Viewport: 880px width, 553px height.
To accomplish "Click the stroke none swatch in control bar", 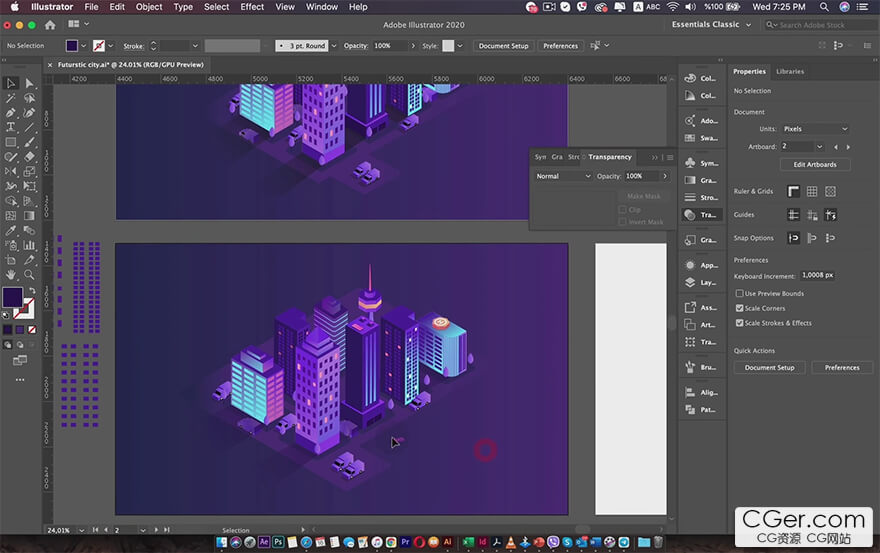I will (99, 46).
